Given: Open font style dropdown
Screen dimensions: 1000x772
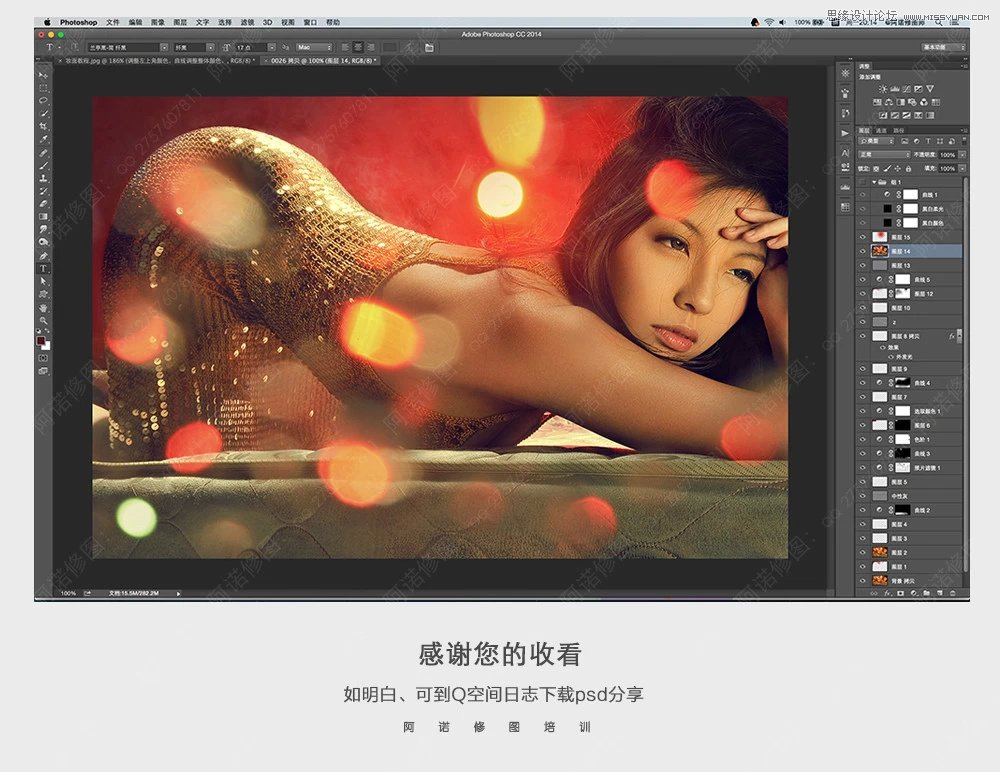Looking at the screenshot, I should pyautogui.click(x=210, y=47).
